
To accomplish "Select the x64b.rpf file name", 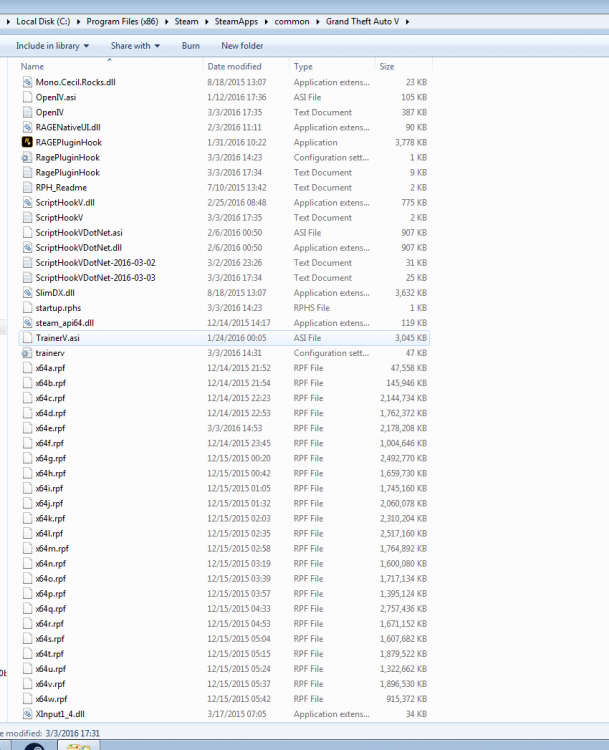I will click(51, 383).
